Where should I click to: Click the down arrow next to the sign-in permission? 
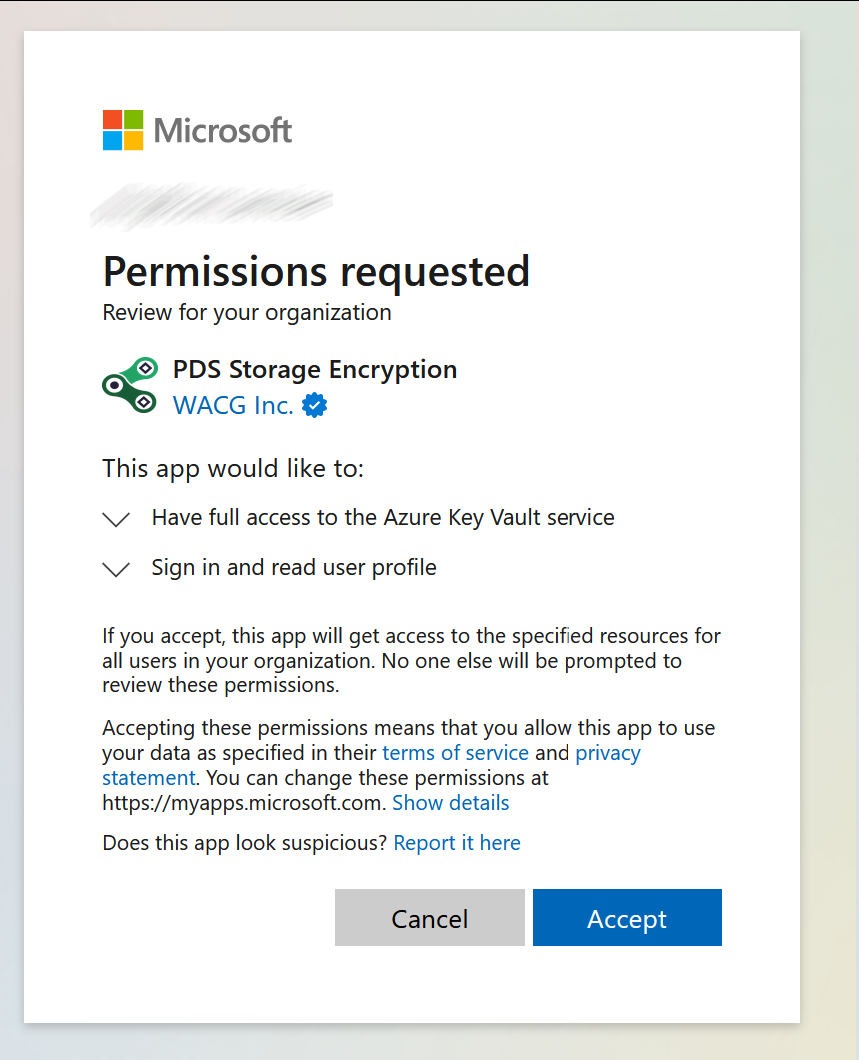(x=116, y=568)
